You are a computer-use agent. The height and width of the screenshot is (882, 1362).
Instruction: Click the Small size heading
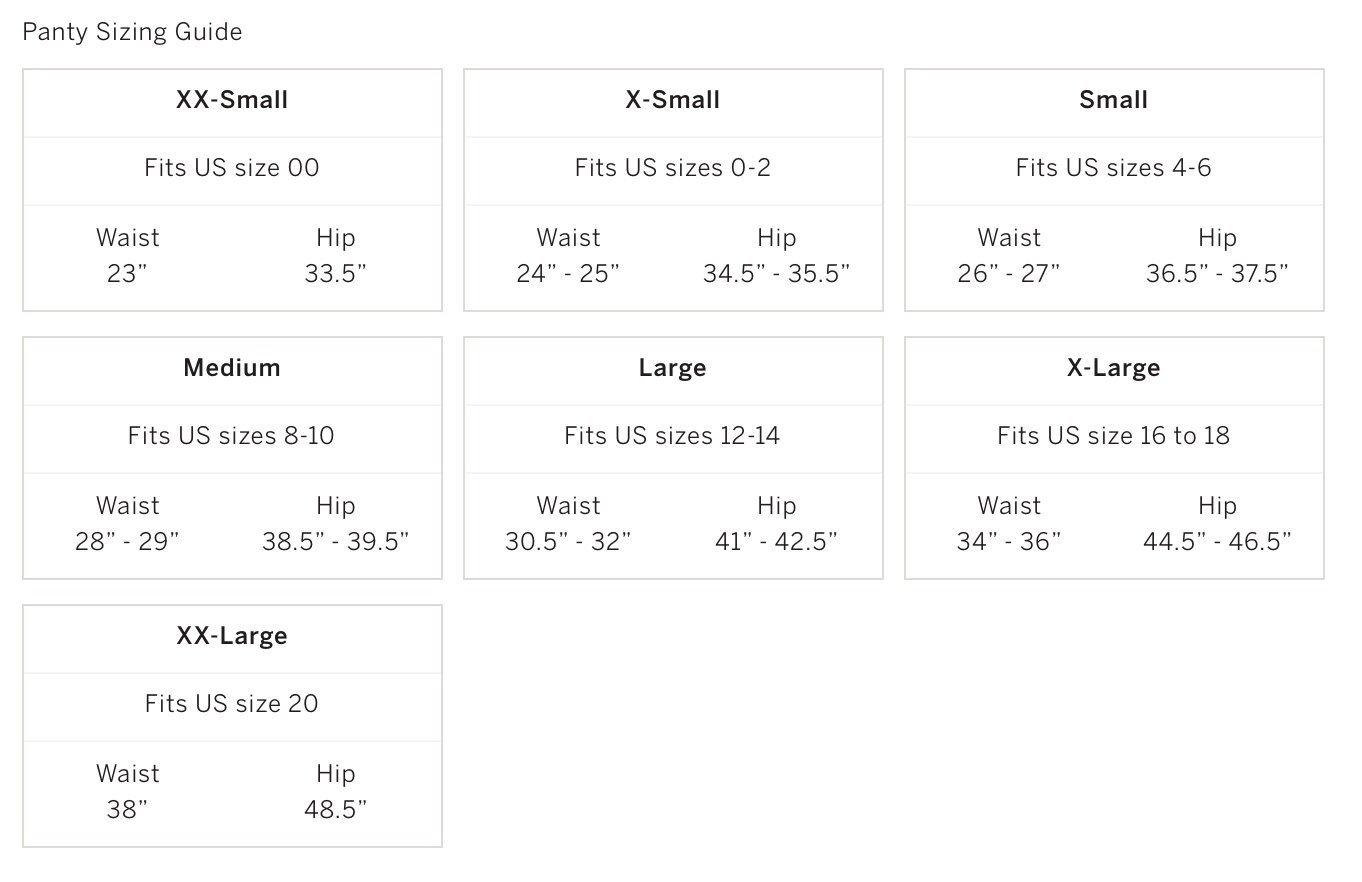[1114, 100]
